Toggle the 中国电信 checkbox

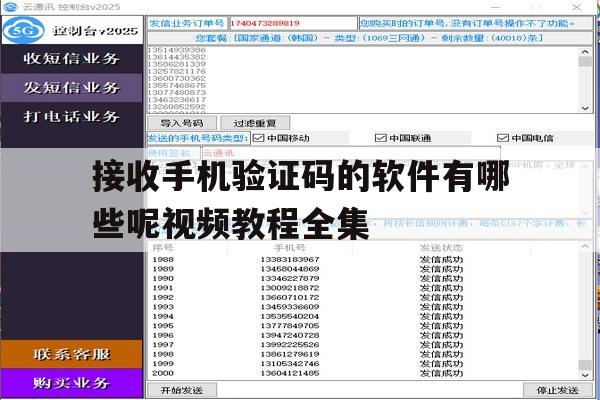(x=502, y=138)
